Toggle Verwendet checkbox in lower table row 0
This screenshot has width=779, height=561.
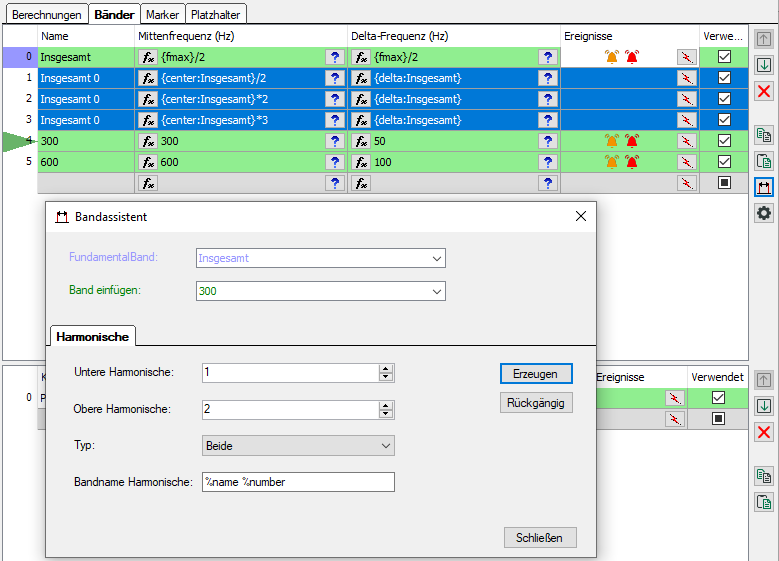718,398
